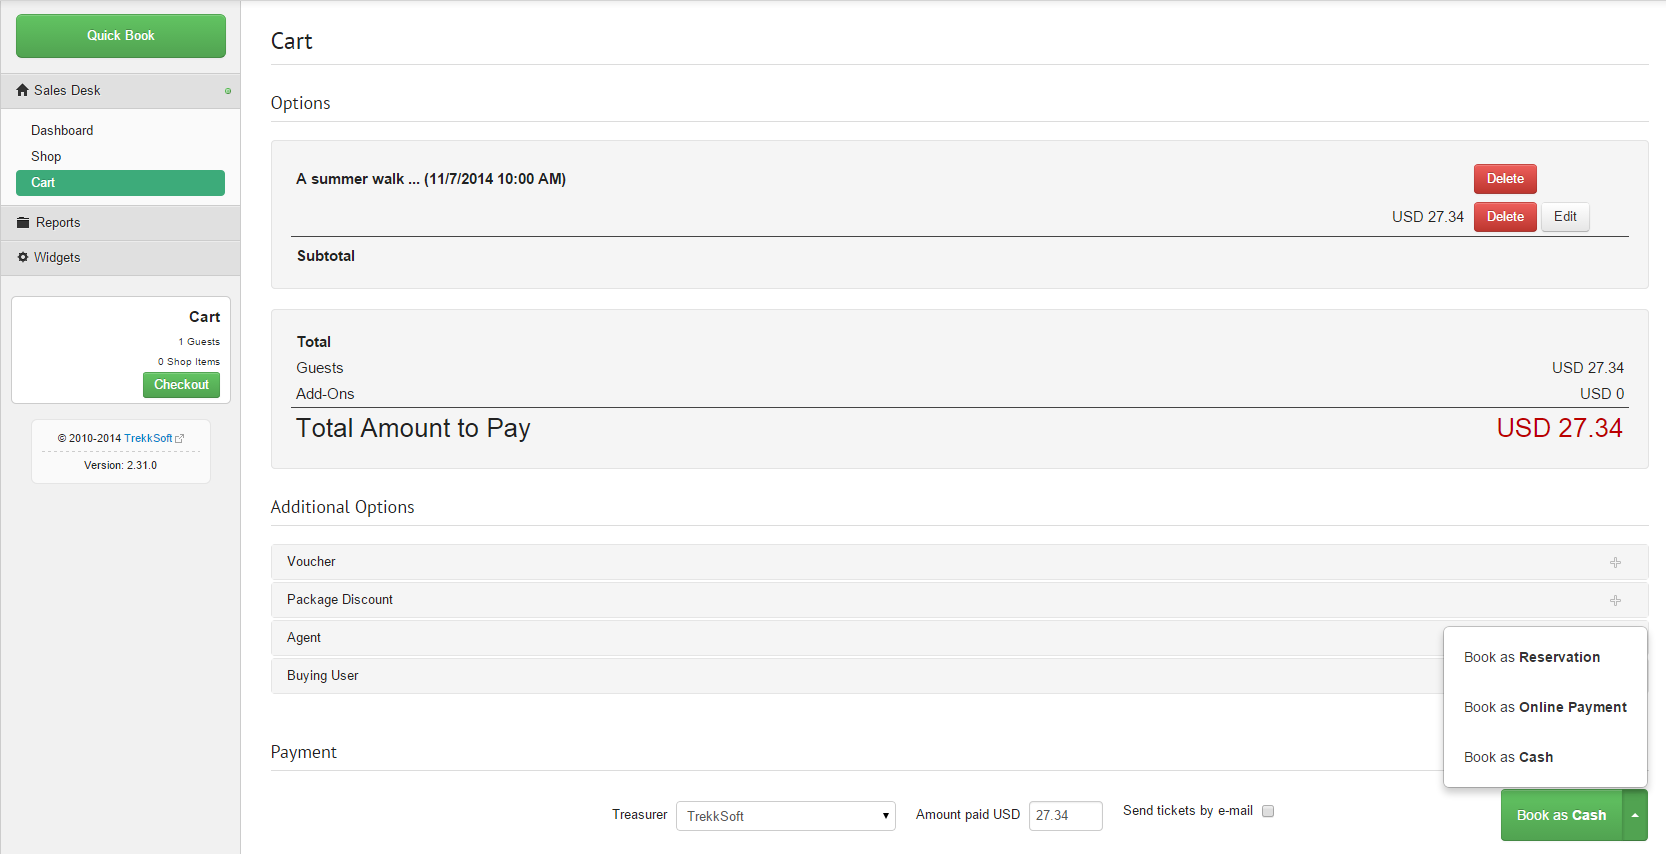The width and height of the screenshot is (1666, 854).
Task: Toggle the caret beside Book as Cash
Action: [x=1635, y=815]
